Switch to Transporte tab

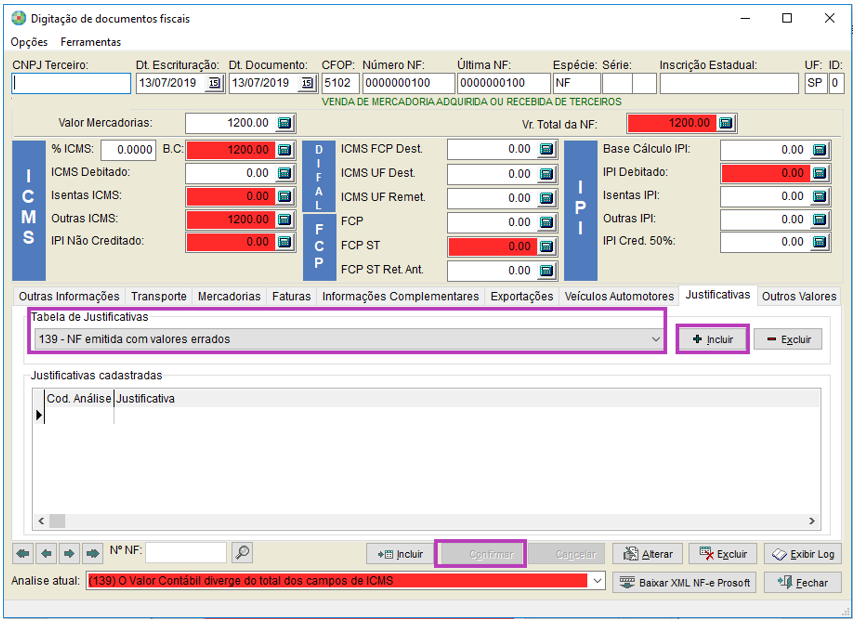[x=159, y=297]
